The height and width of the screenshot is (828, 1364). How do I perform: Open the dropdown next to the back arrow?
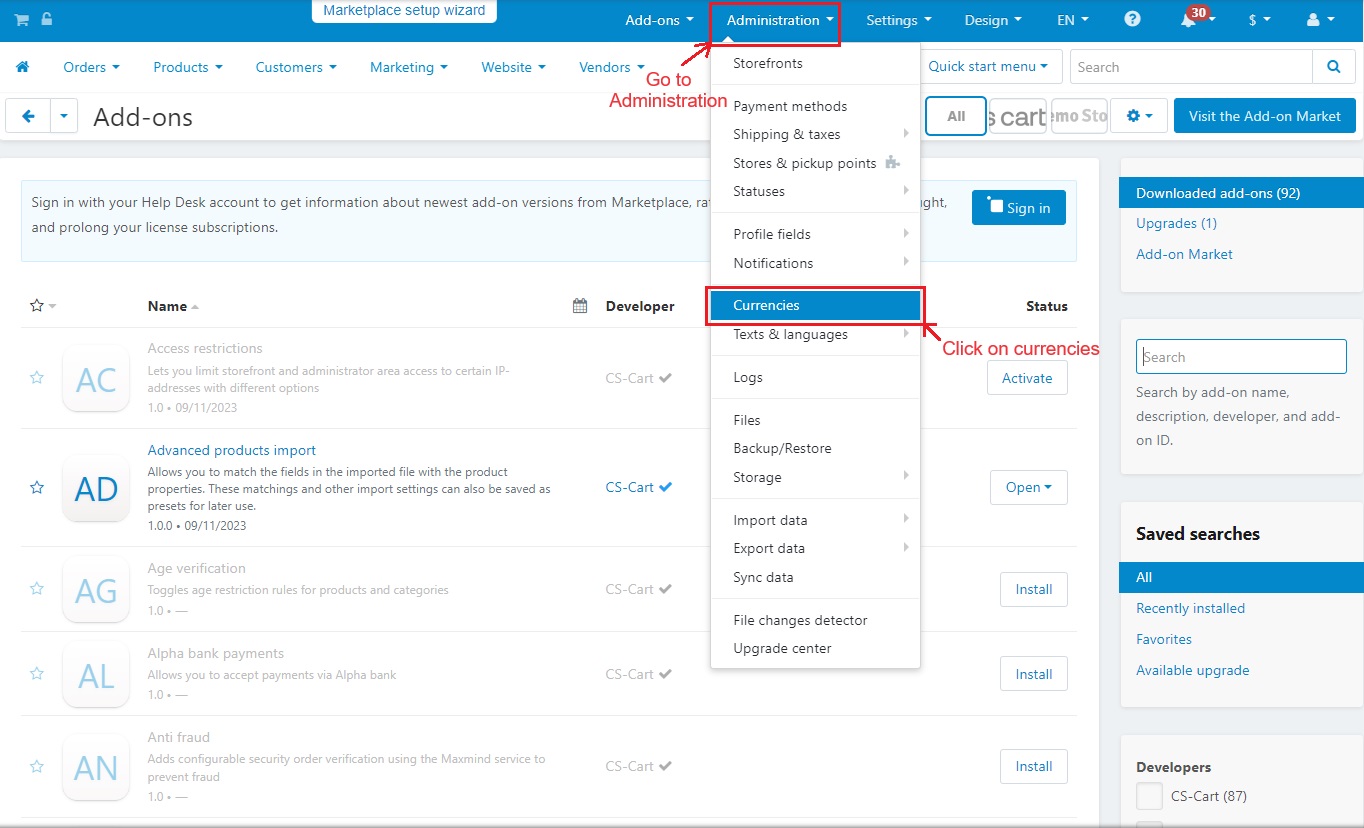click(64, 116)
